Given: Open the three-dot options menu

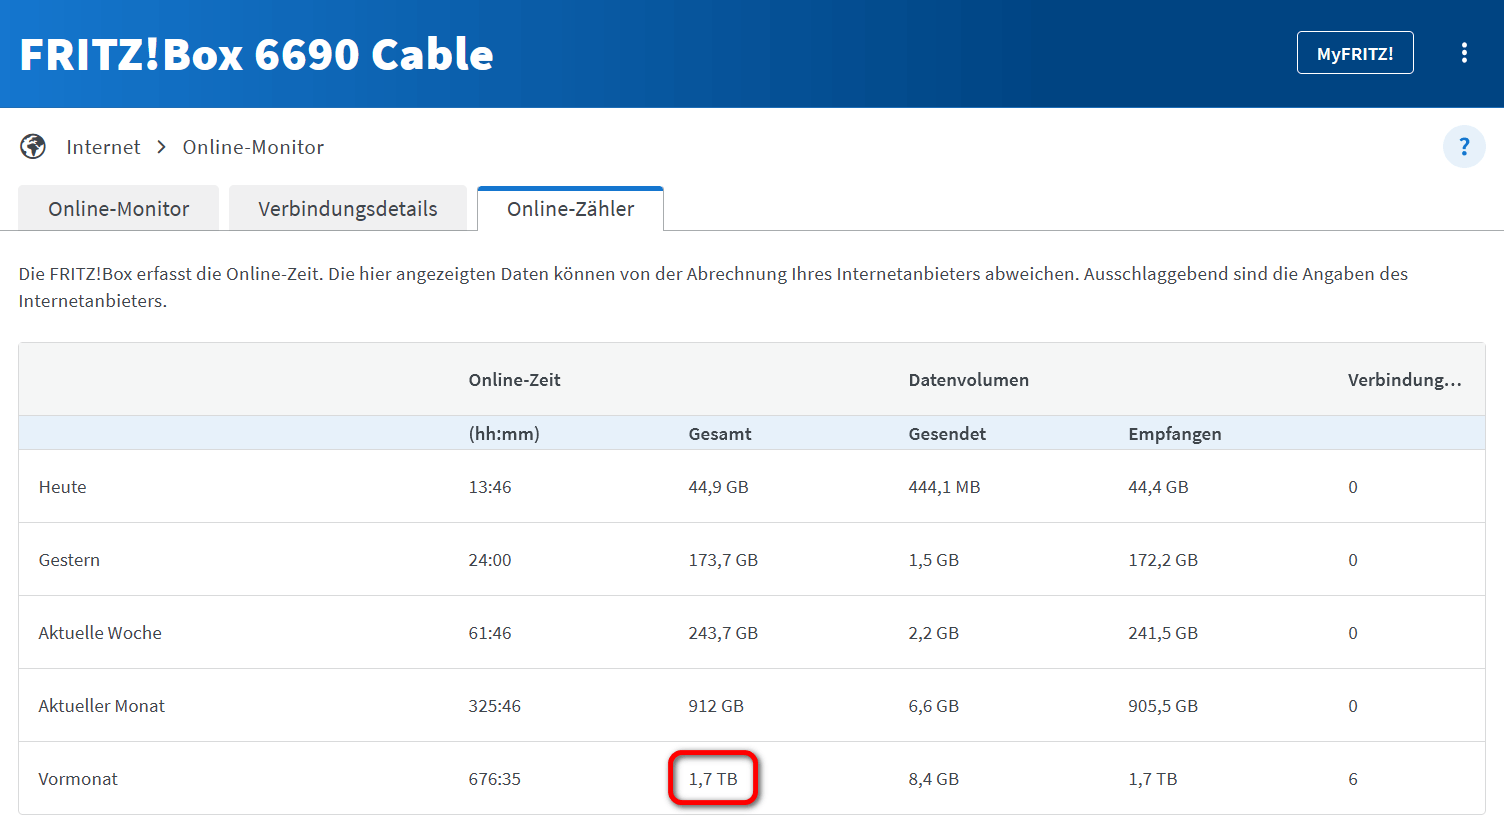Looking at the screenshot, I should pyautogui.click(x=1464, y=53).
